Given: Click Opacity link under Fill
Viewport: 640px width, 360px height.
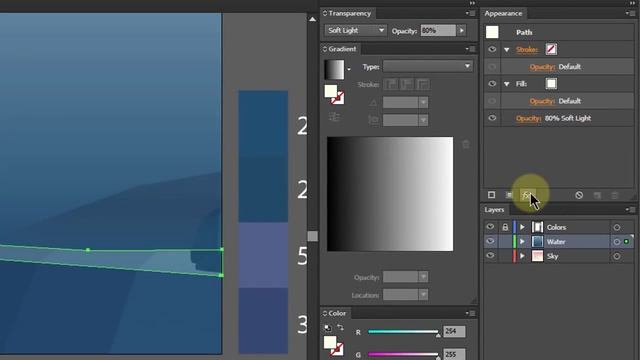Looking at the screenshot, I should (x=542, y=101).
